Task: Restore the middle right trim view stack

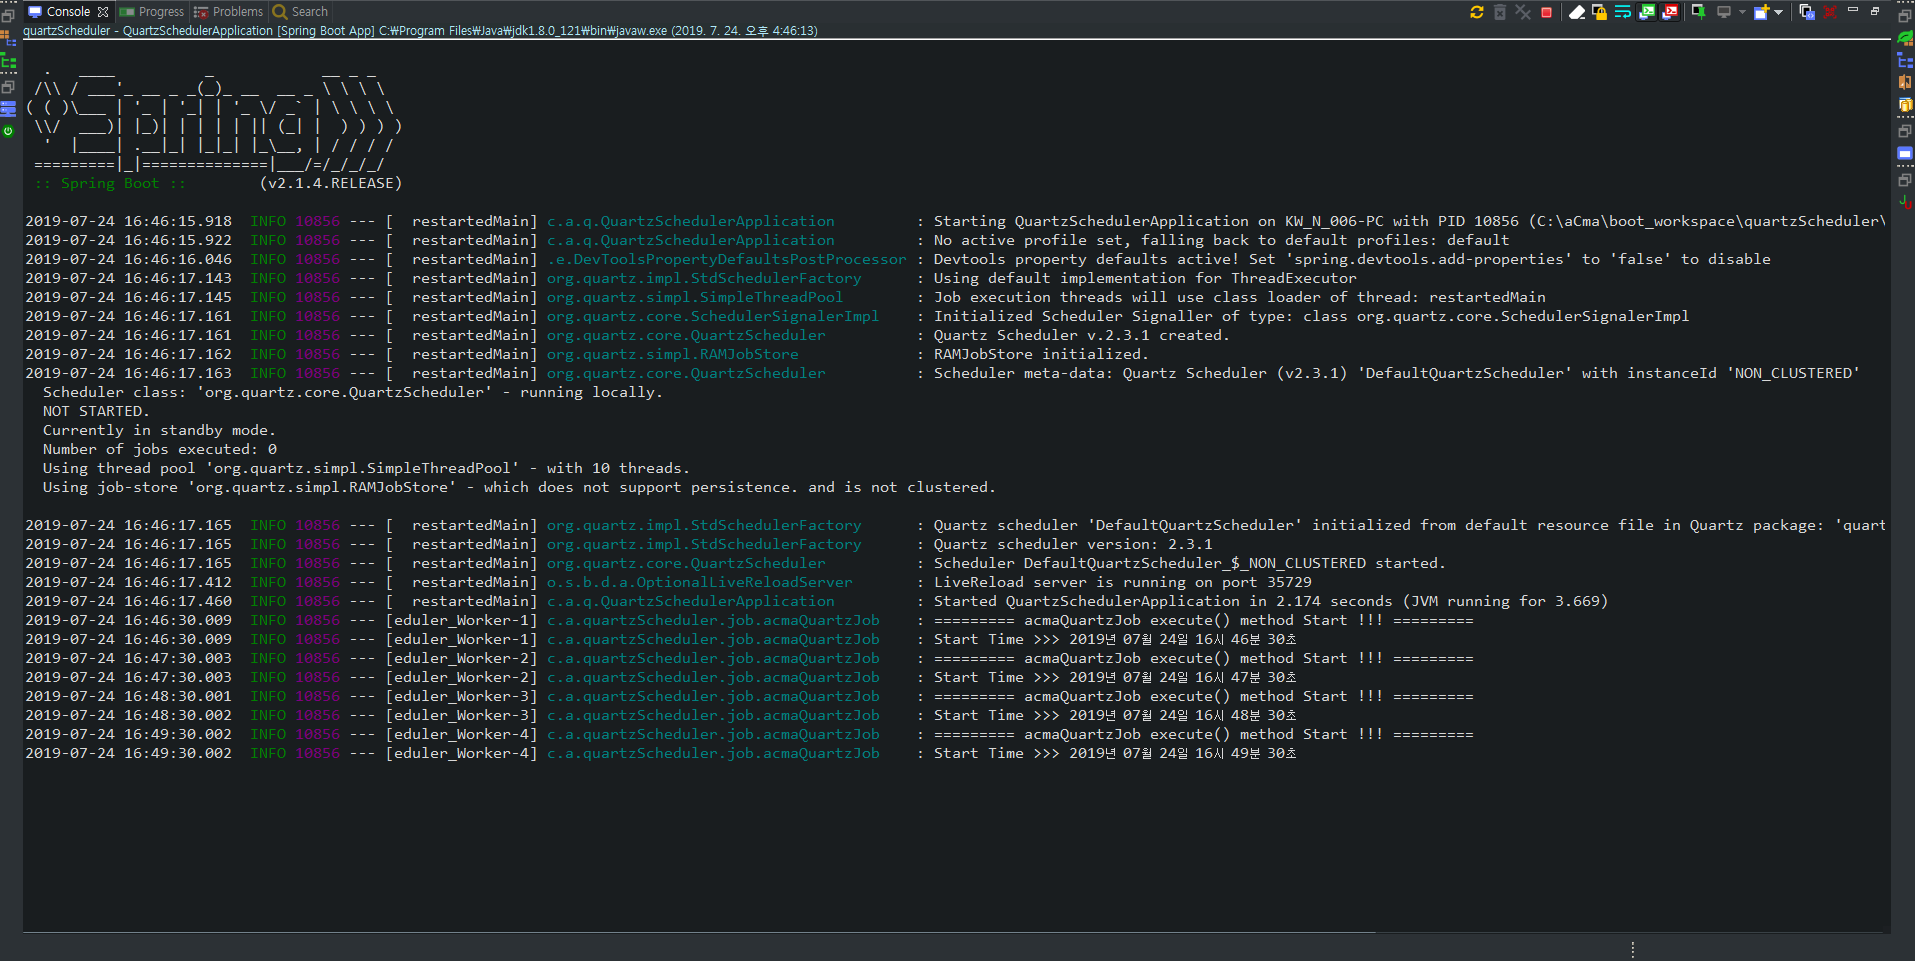Action: click(1905, 132)
